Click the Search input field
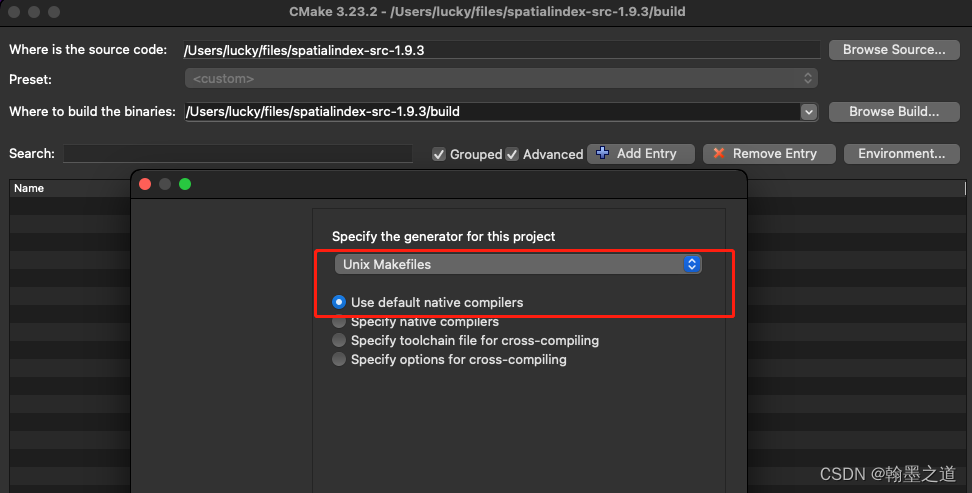Viewport: 972px width, 493px height. pyautogui.click(x=238, y=154)
